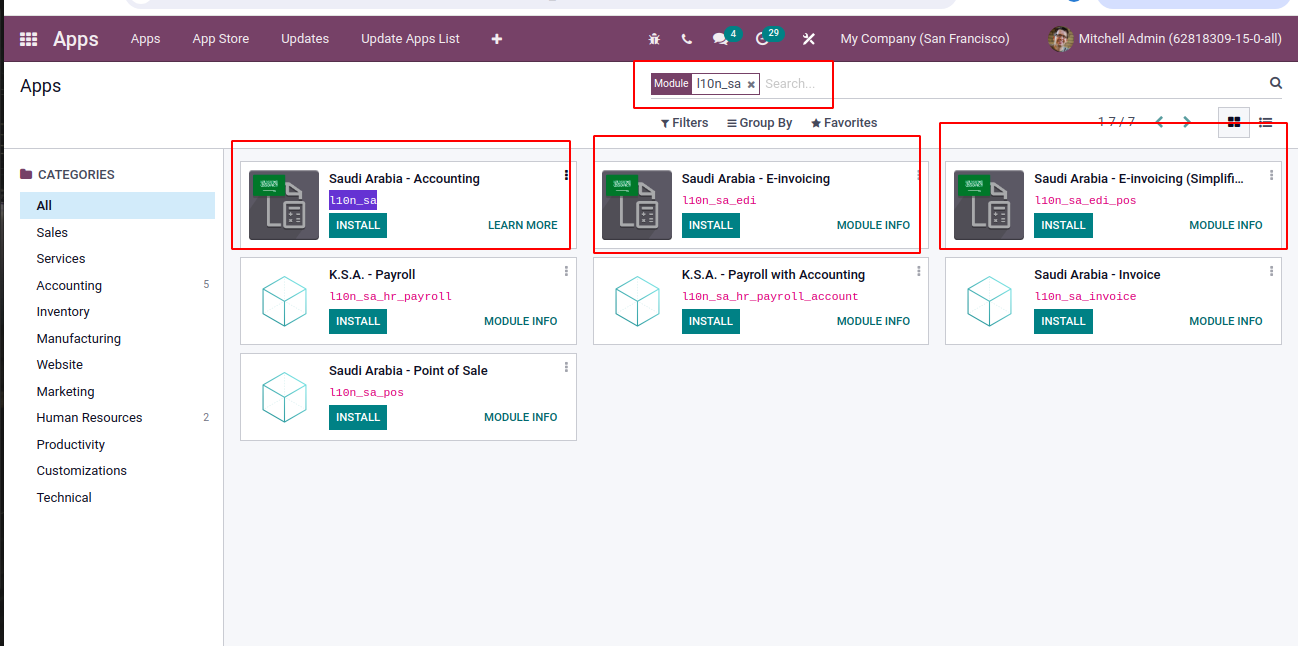Select the Services category
This screenshot has height=646, width=1298.
[x=118, y=258]
